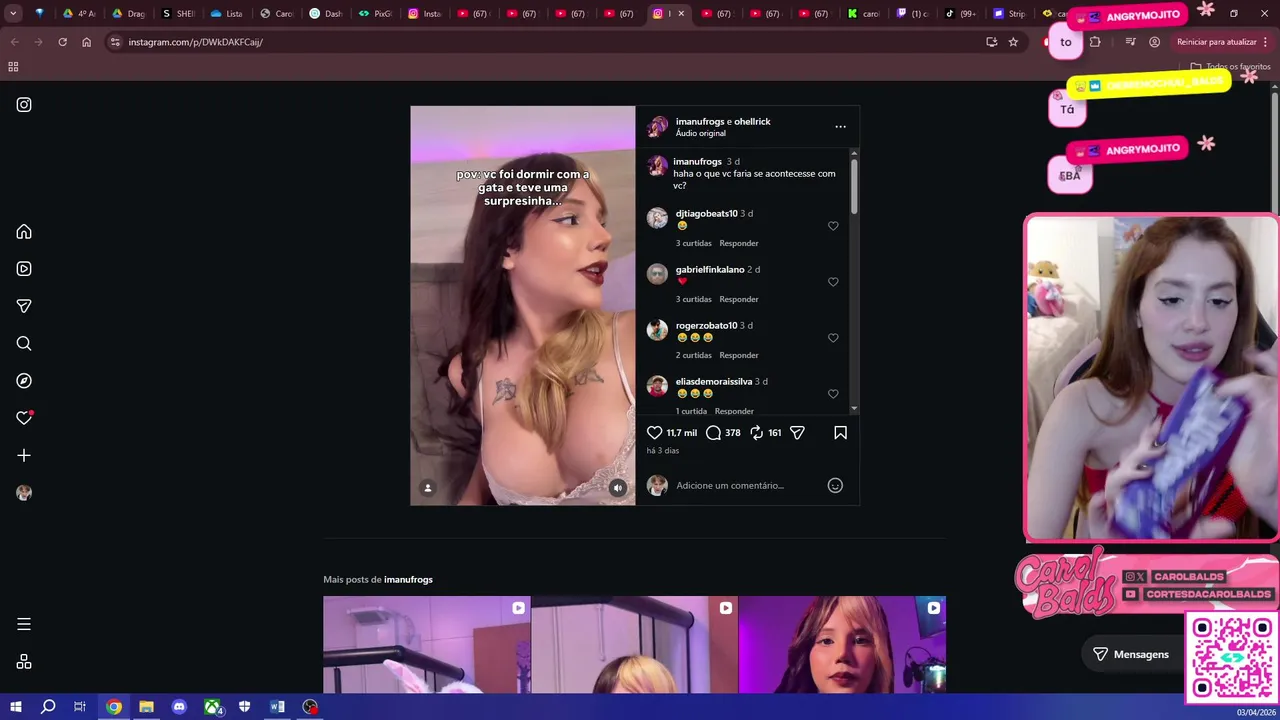Switch to the Dash browser tab
This screenshot has width=1280, height=720.
tap(325, 14)
